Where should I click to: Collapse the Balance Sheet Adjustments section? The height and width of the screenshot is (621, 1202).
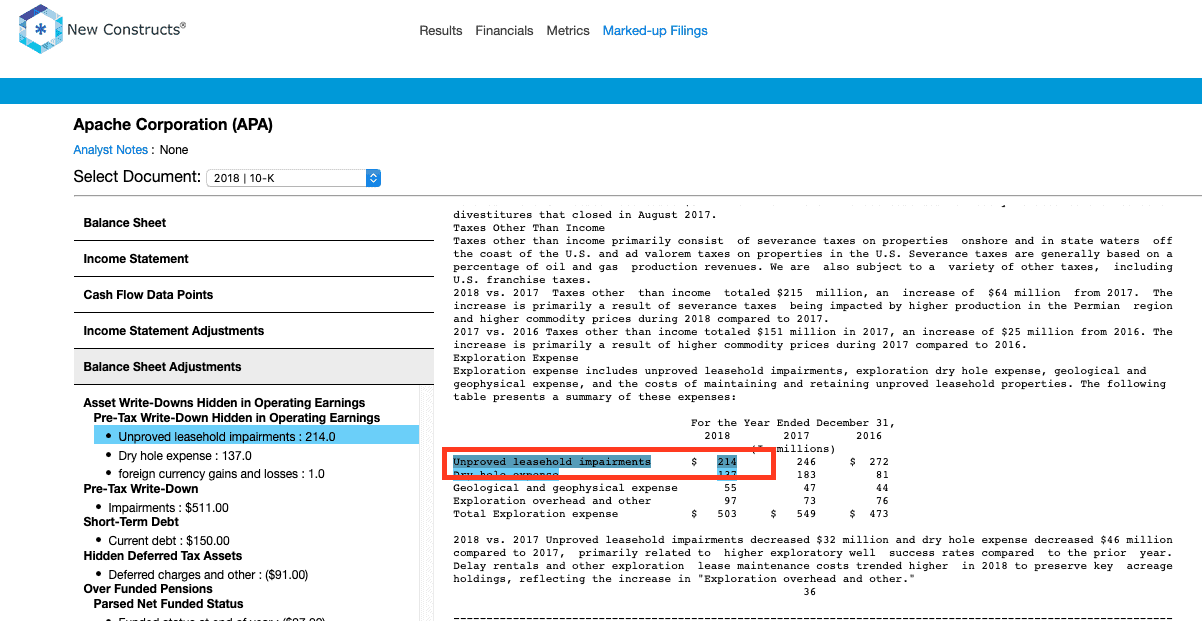[x=253, y=367]
